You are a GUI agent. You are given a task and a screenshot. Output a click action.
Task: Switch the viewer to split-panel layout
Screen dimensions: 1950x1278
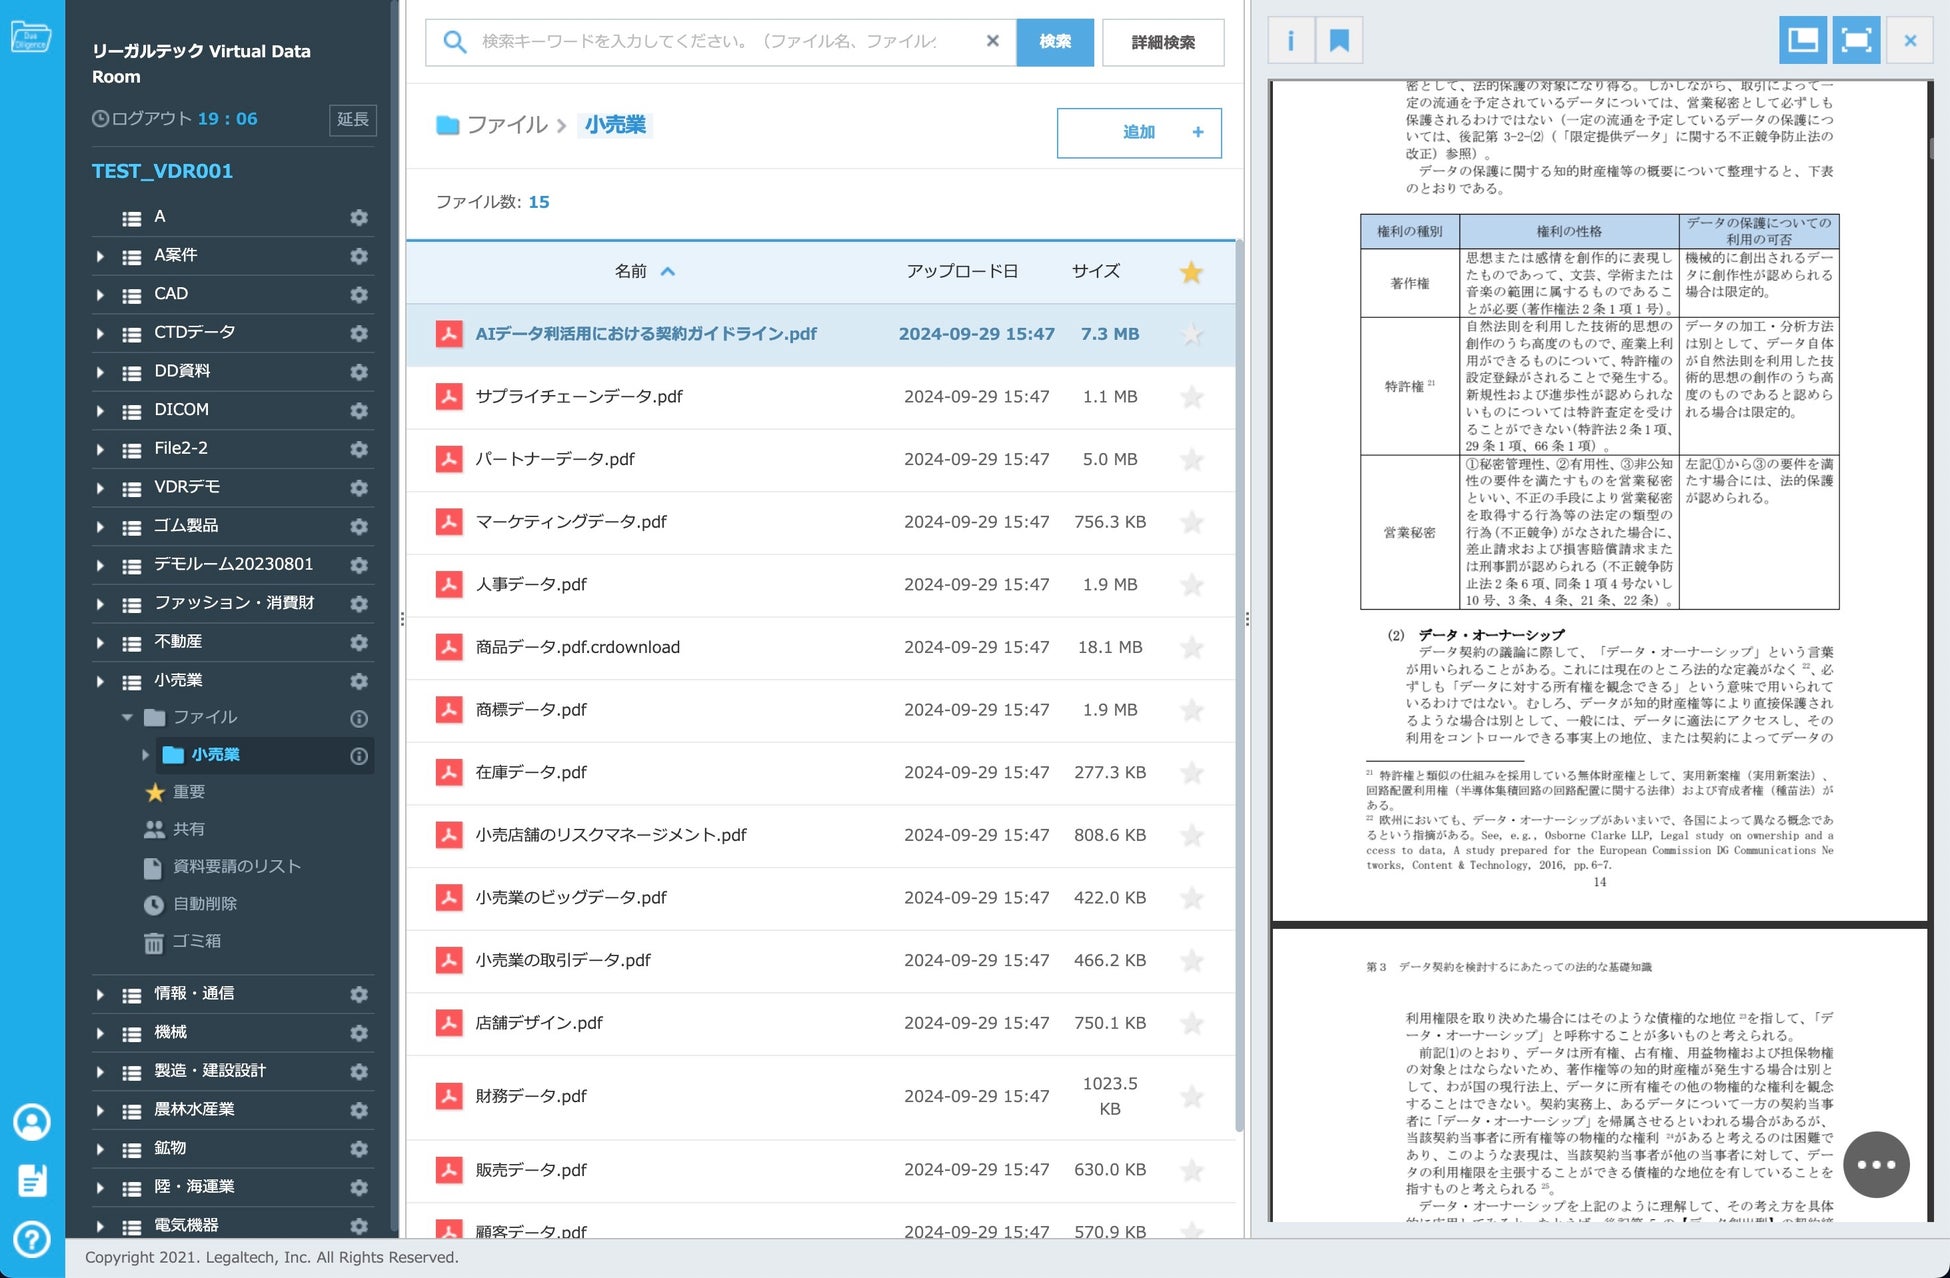pyautogui.click(x=1802, y=41)
